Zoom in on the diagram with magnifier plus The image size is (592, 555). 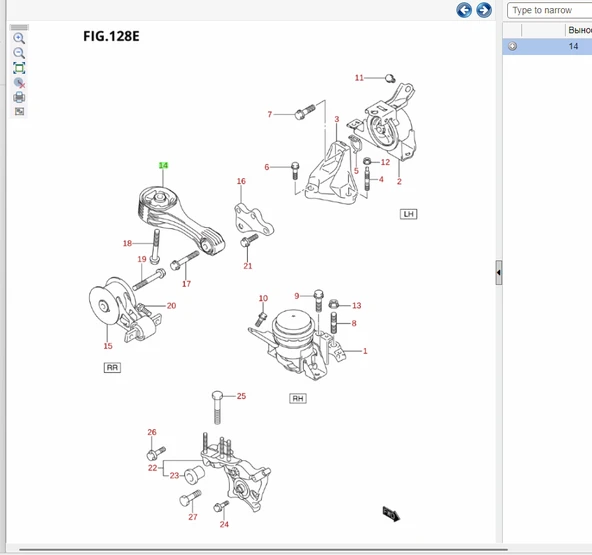pyautogui.click(x=19, y=38)
